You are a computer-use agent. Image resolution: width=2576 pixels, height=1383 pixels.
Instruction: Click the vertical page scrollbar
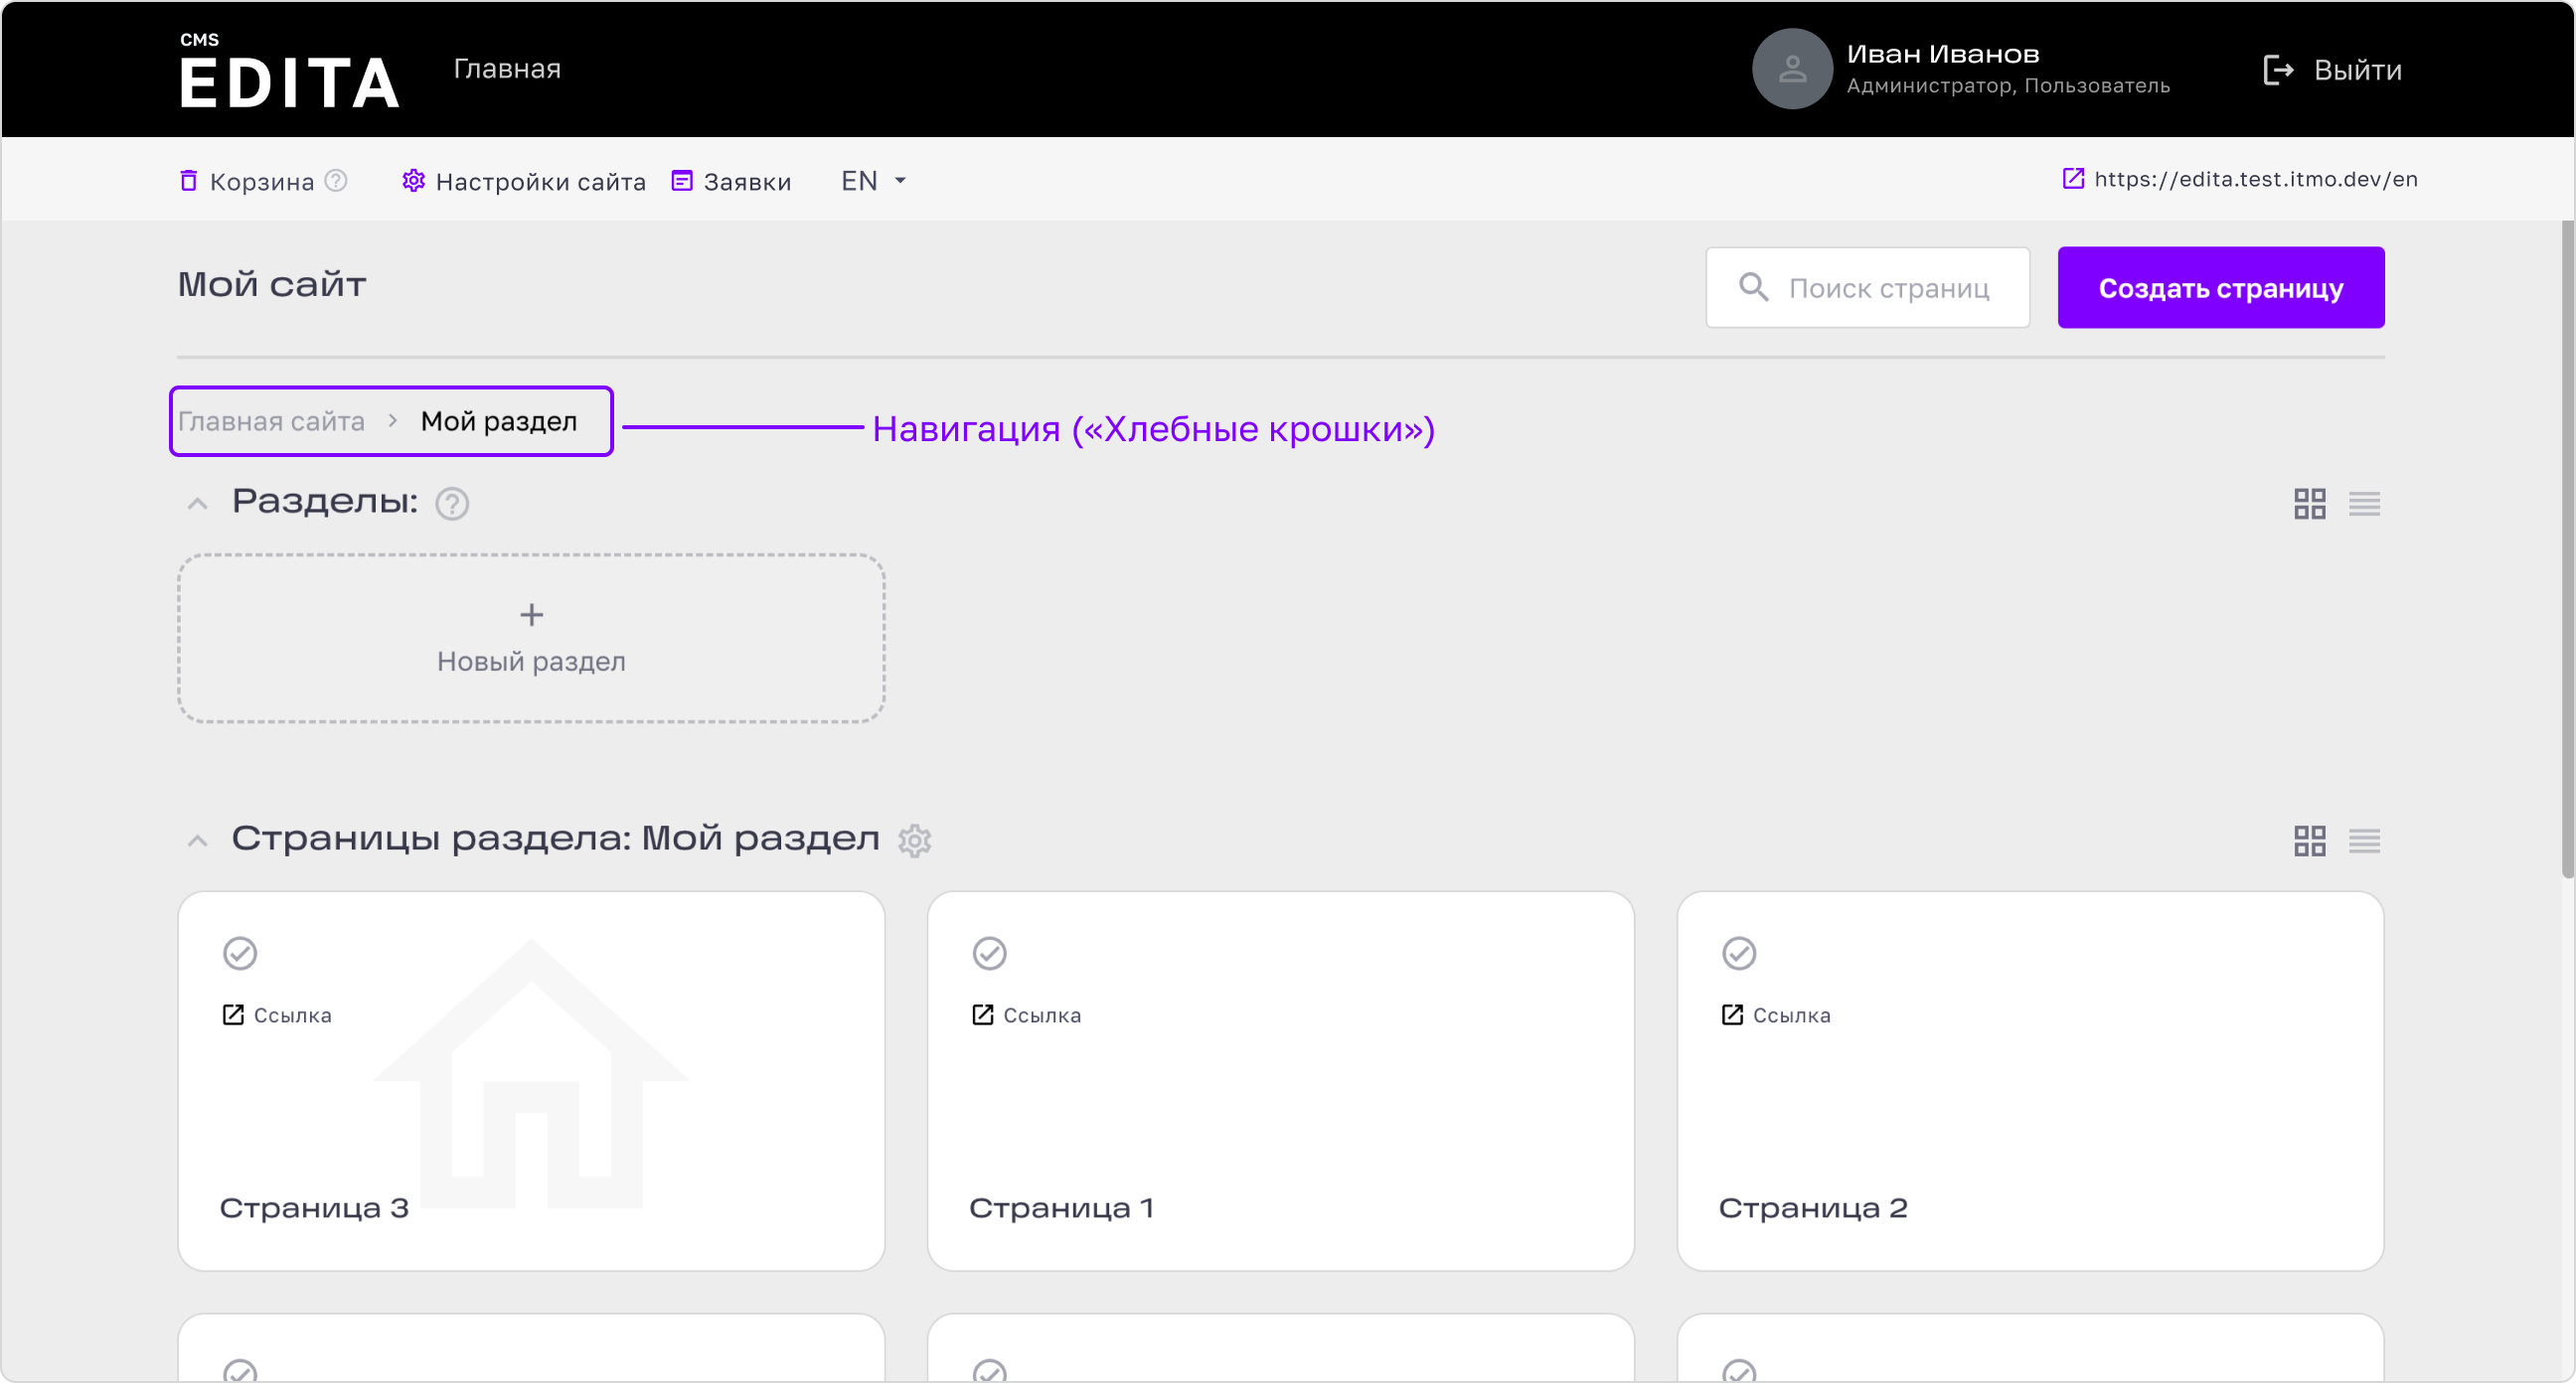coord(2567,550)
